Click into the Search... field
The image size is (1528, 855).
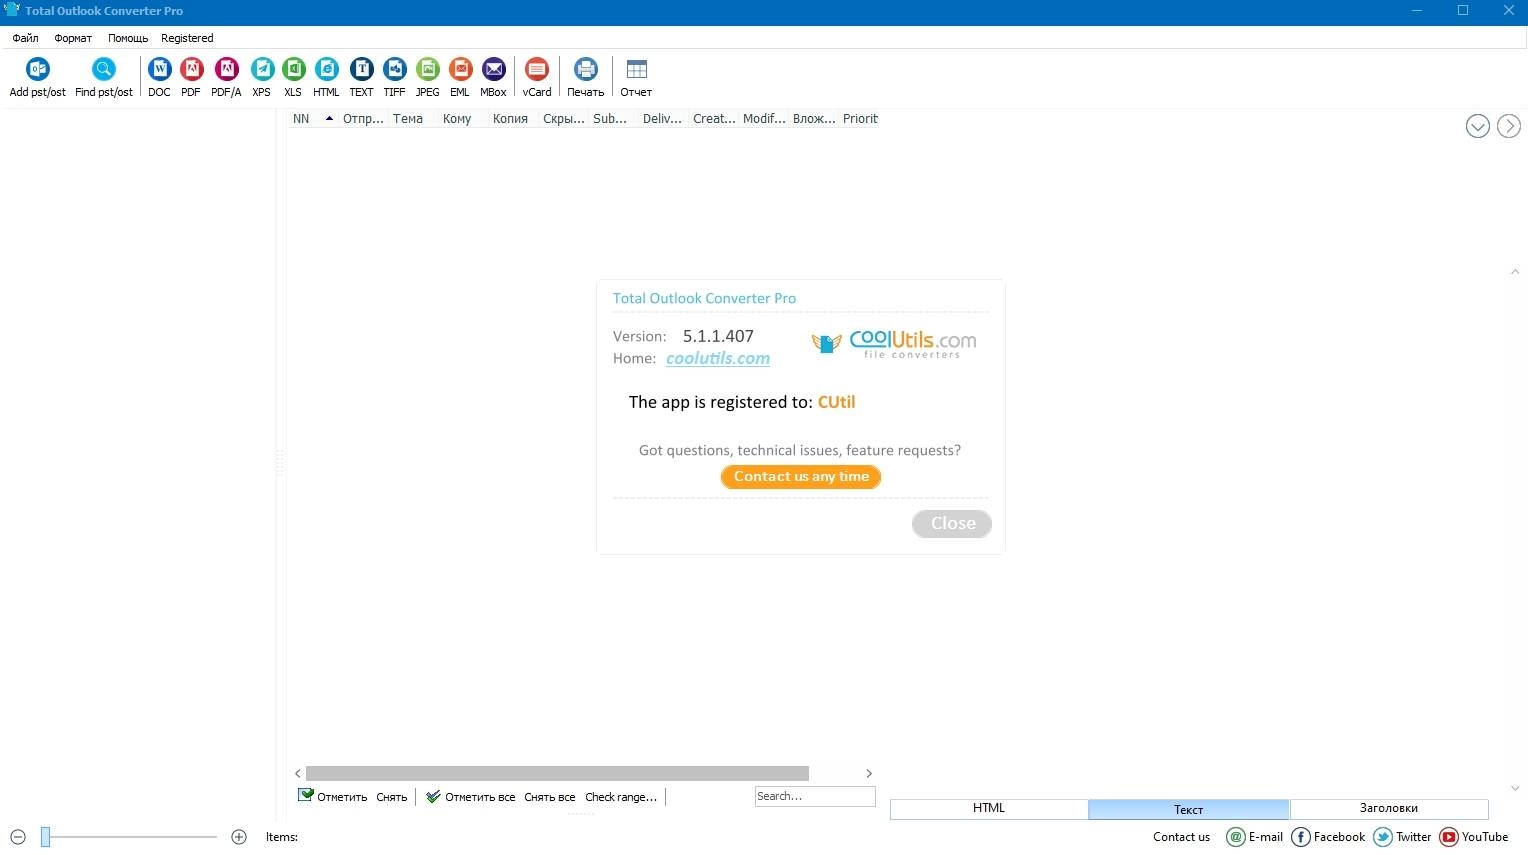tap(815, 796)
